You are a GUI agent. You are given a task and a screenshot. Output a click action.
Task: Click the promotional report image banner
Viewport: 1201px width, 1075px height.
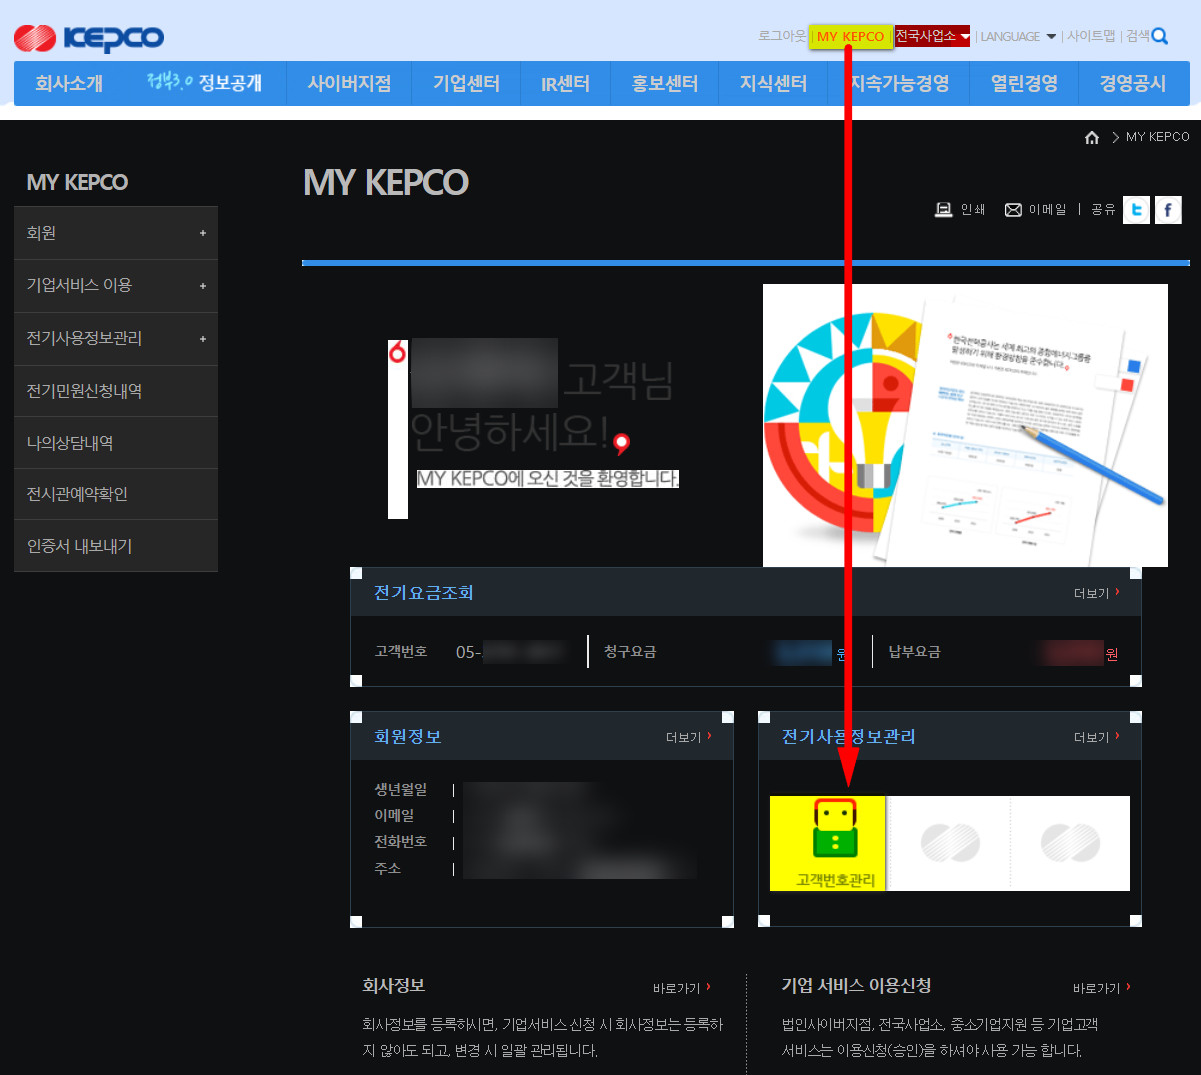(x=965, y=425)
